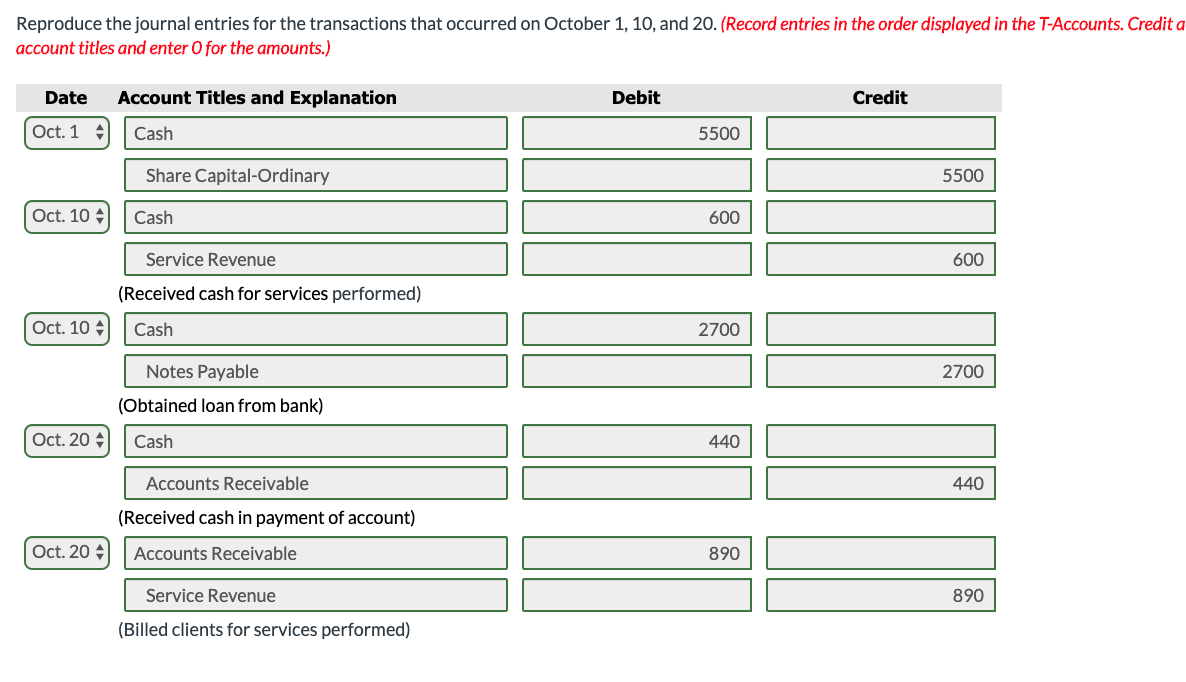Open the first Oct. 20 date selector
Viewport: 1186px width, 682px height.
coord(66,440)
